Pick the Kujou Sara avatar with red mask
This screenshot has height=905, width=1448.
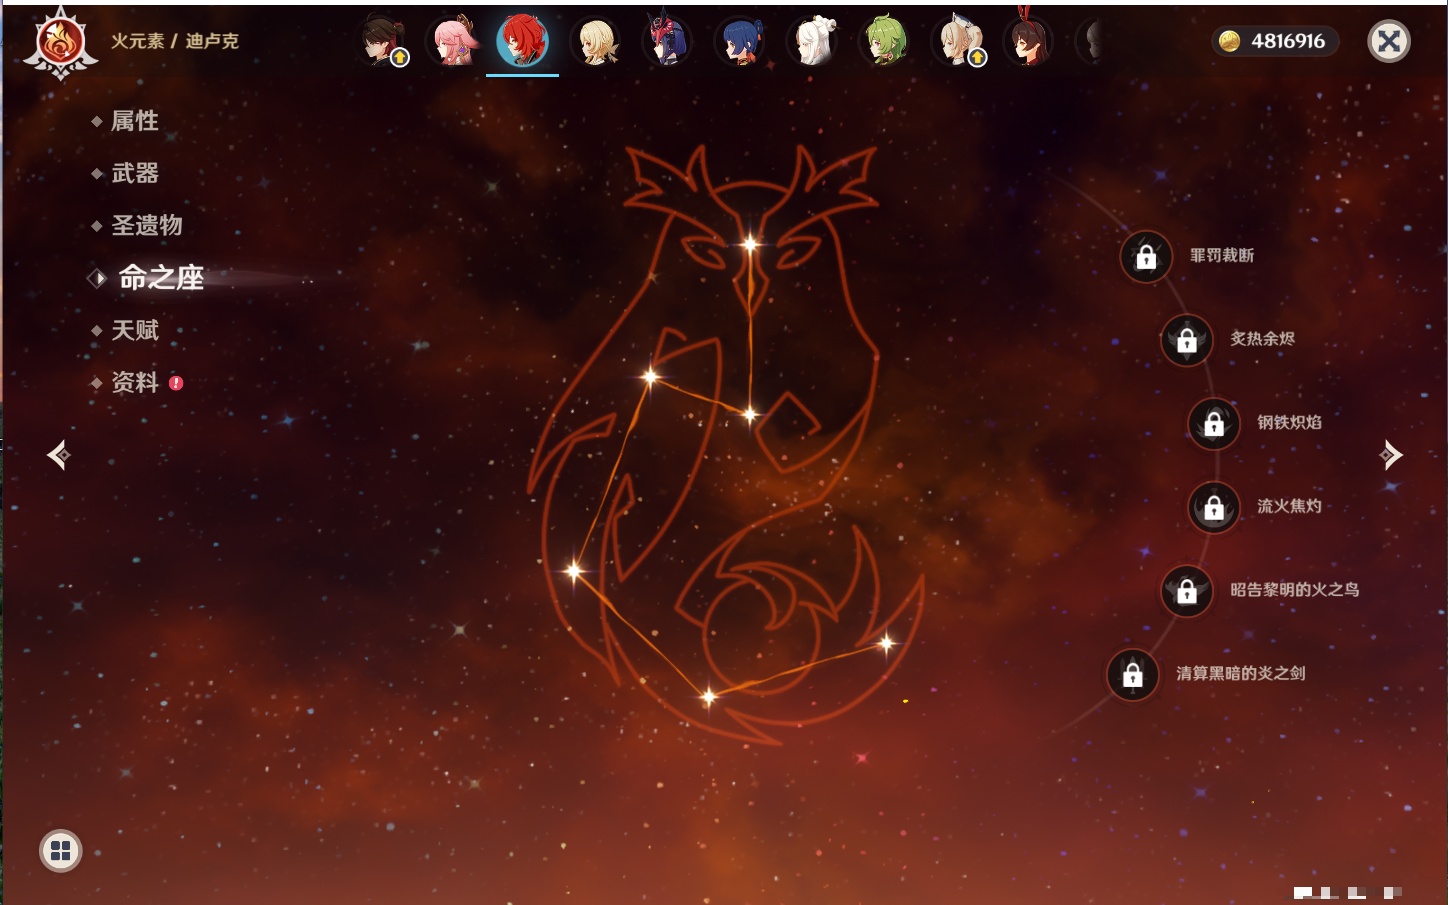coord(669,42)
